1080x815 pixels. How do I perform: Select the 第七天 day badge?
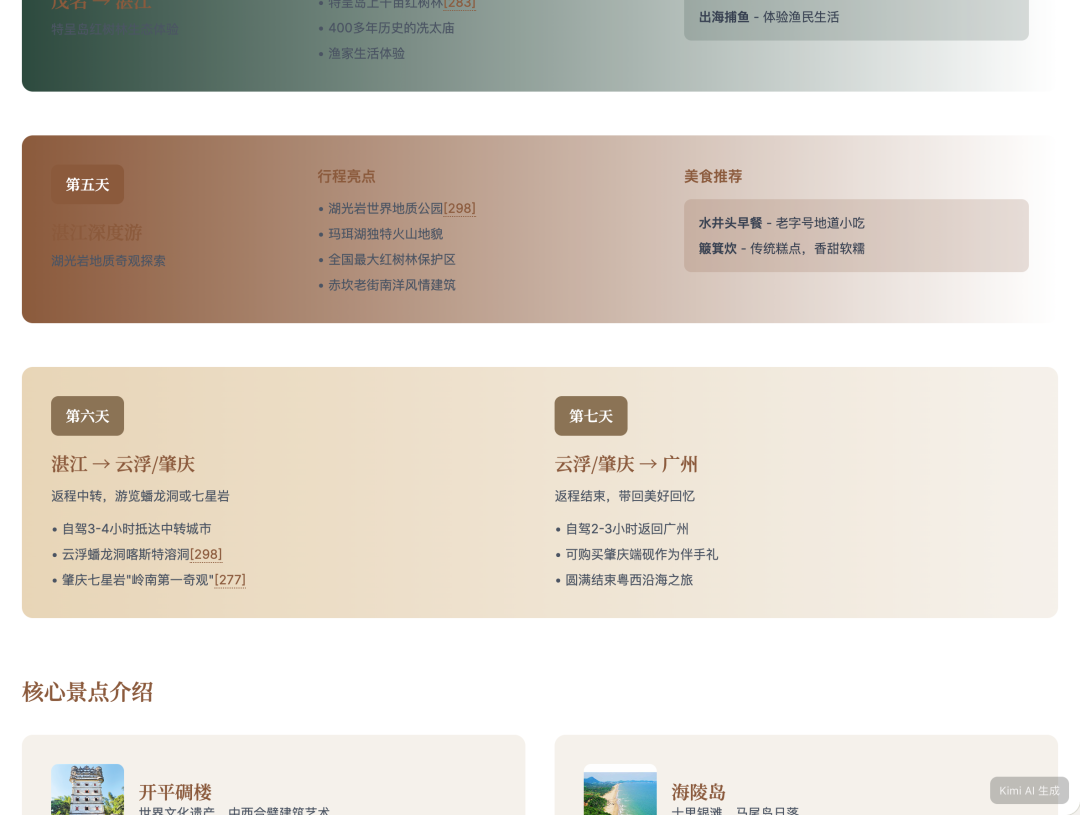pos(591,416)
